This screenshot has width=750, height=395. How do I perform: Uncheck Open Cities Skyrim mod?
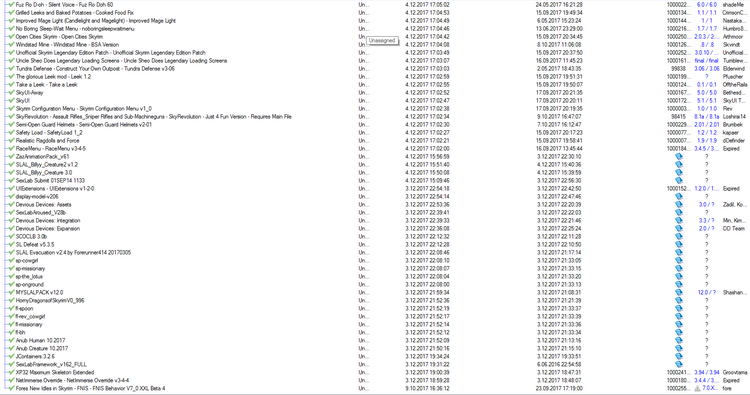(x=11, y=36)
